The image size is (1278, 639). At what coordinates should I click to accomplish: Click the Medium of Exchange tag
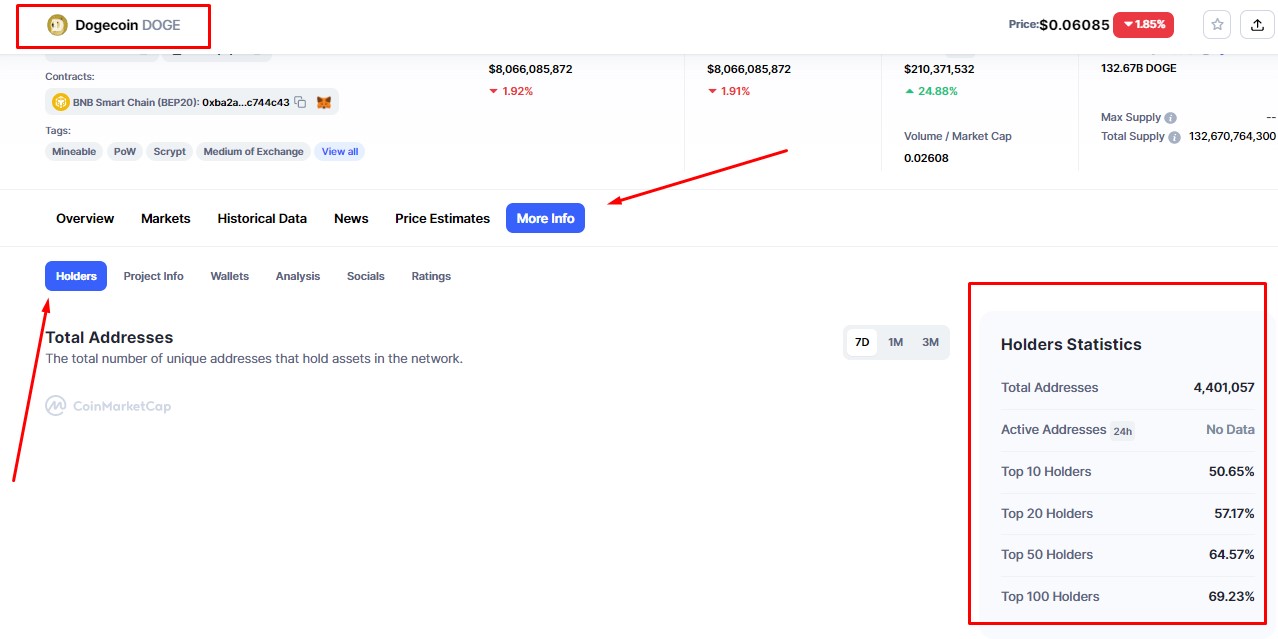[253, 152]
